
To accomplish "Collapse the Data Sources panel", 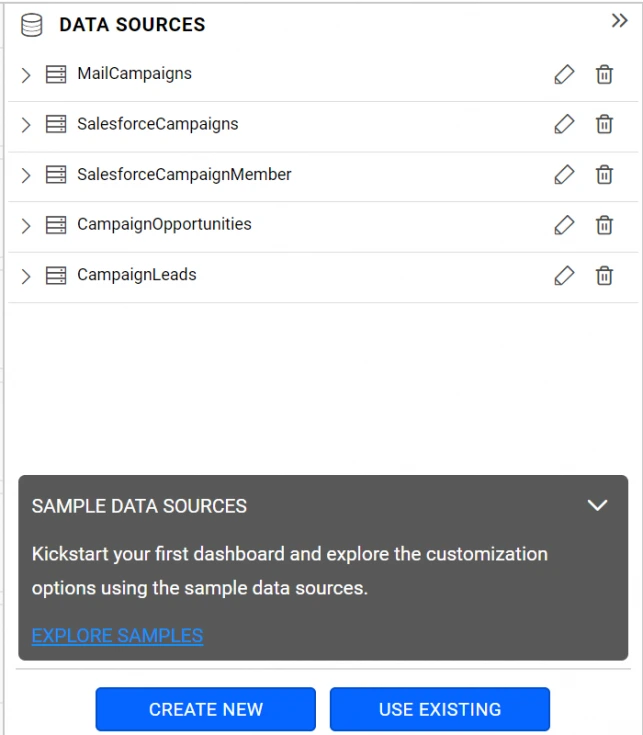I will point(619,21).
